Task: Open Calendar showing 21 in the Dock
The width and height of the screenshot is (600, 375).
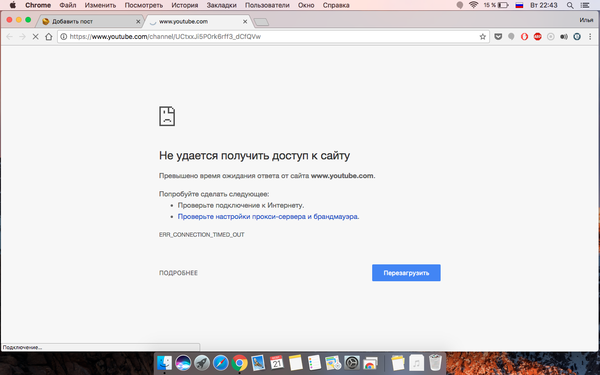Action: (277, 362)
